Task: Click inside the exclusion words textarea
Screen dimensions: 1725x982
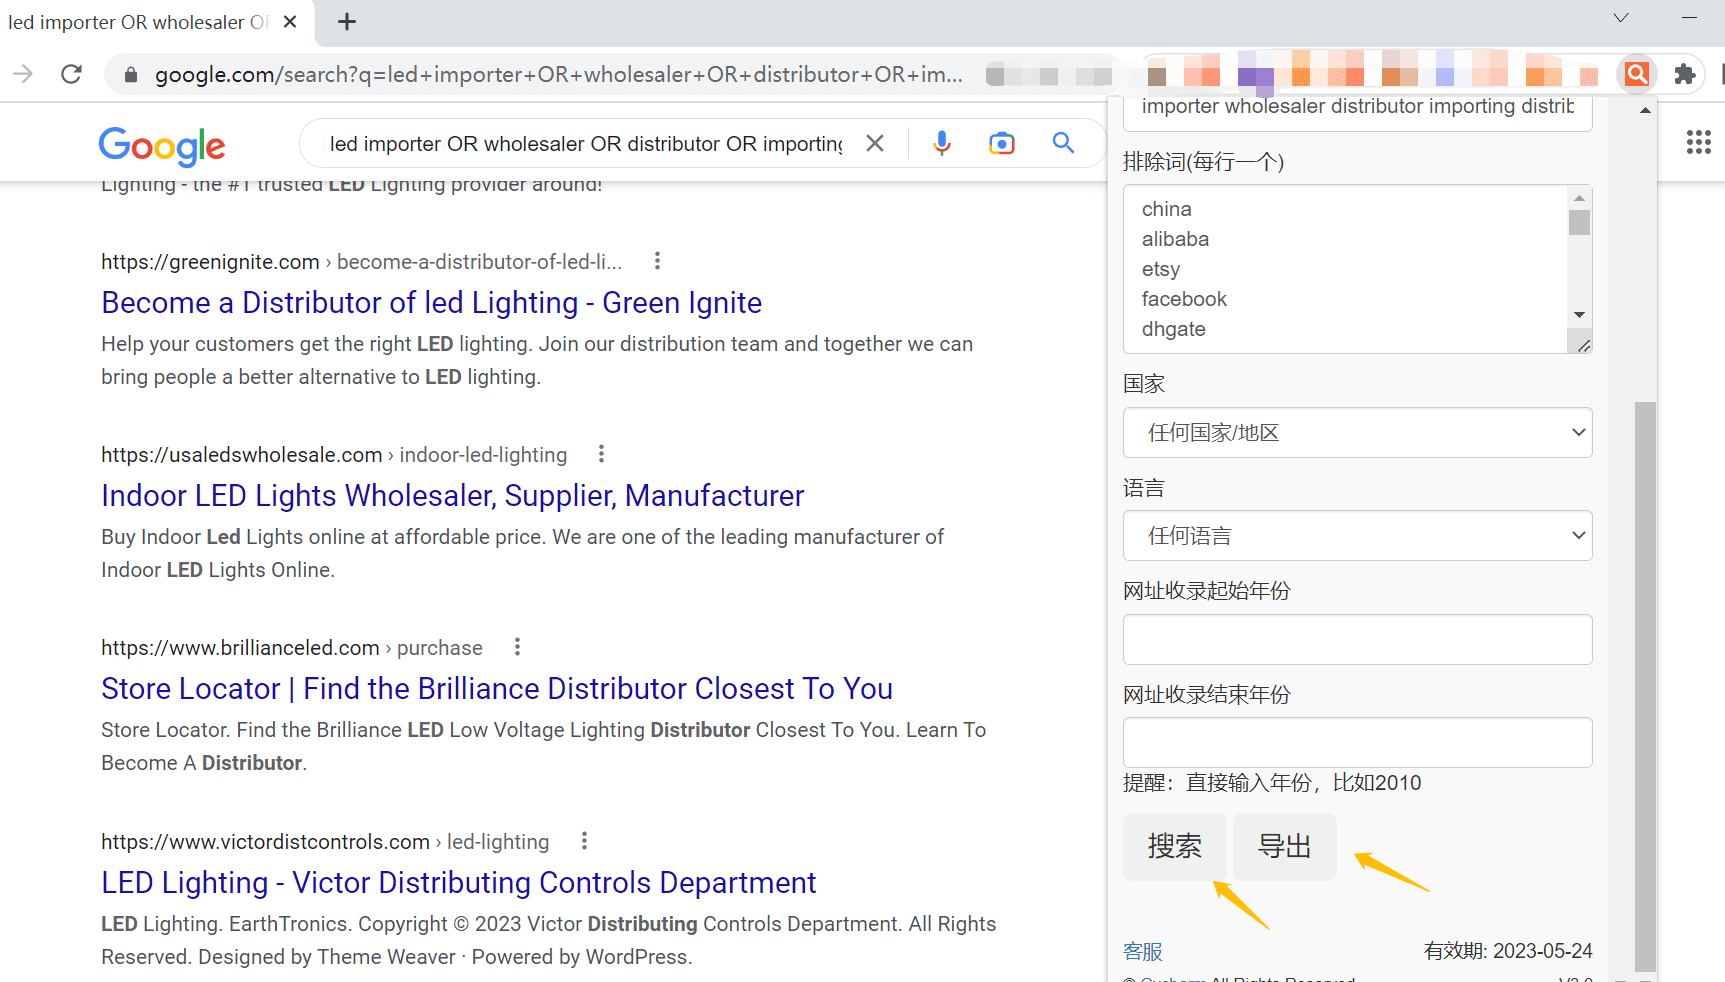Action: (x=1346, y=269)
